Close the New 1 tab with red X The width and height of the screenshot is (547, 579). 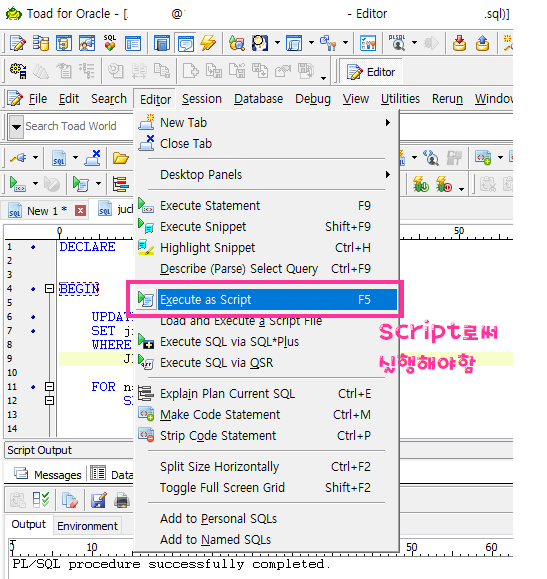[80, 210]
